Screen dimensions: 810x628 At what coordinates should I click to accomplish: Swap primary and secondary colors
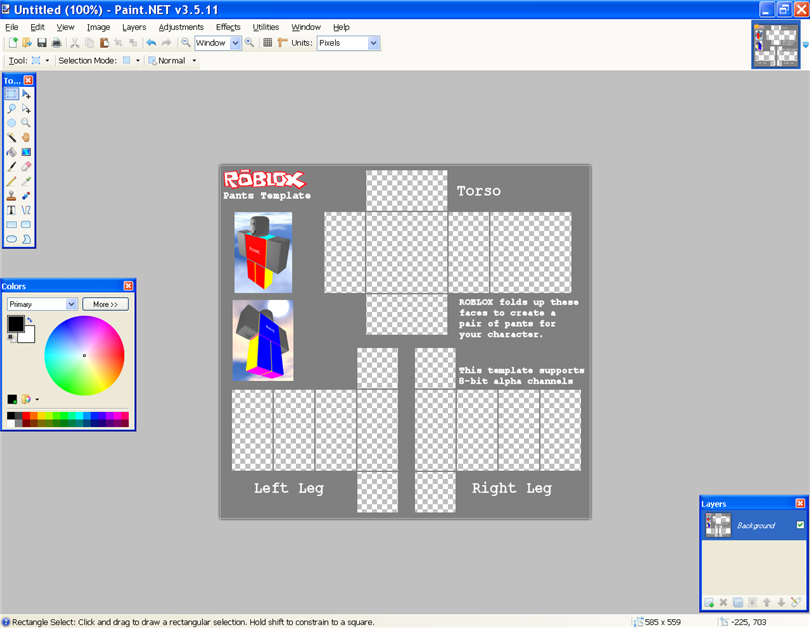click(30, 320)
